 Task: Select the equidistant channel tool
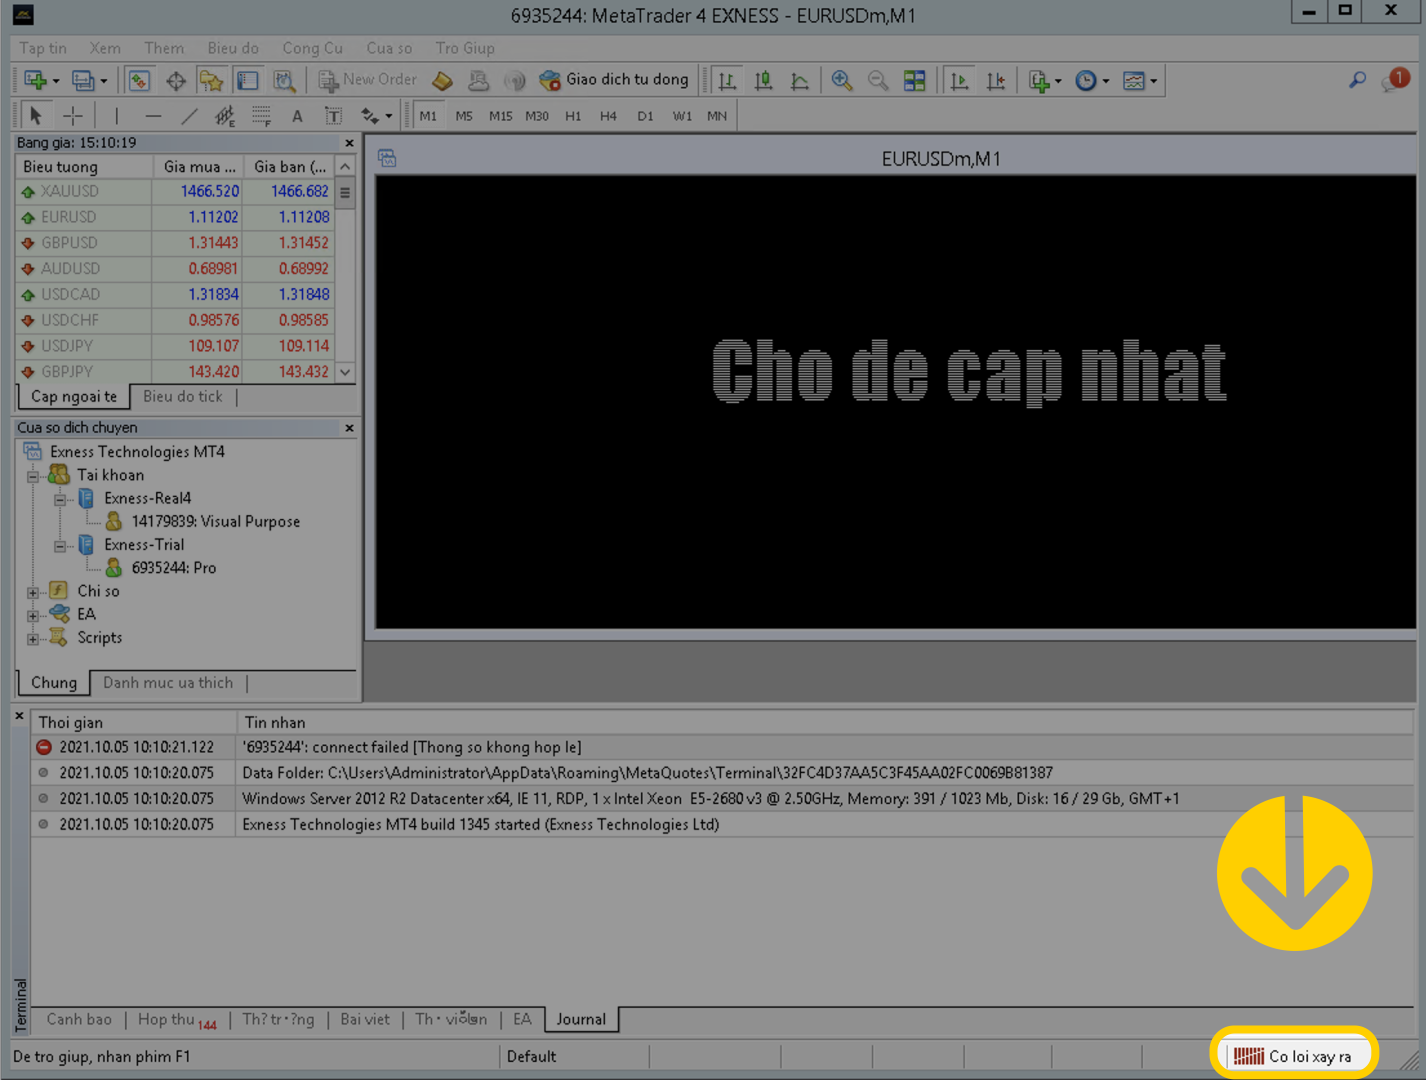click(225, 116)
